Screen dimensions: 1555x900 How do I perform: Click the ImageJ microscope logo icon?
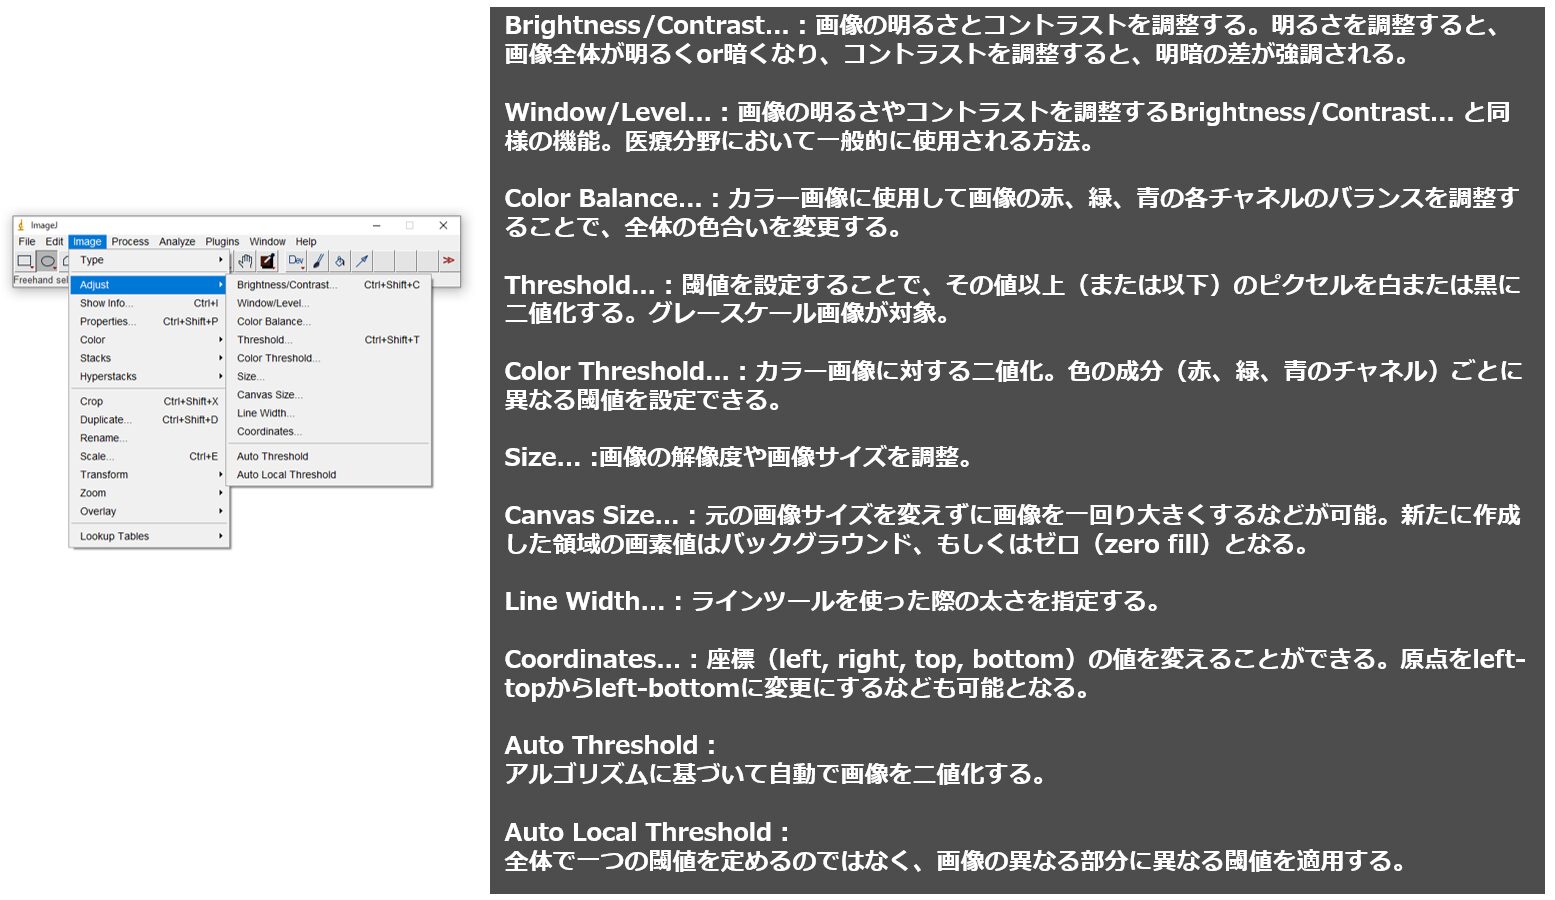(x=20, y=226)
